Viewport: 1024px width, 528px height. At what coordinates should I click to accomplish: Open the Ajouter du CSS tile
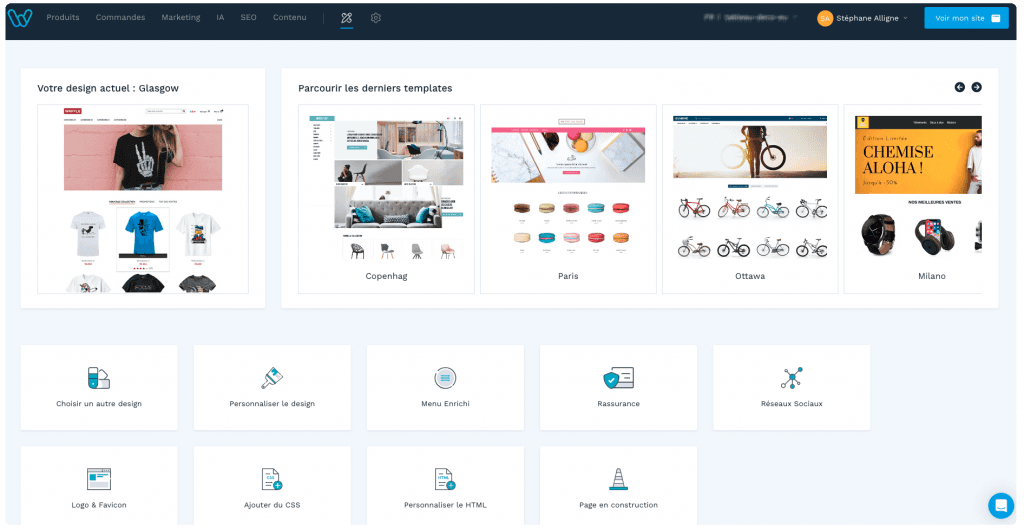point(272,486)
